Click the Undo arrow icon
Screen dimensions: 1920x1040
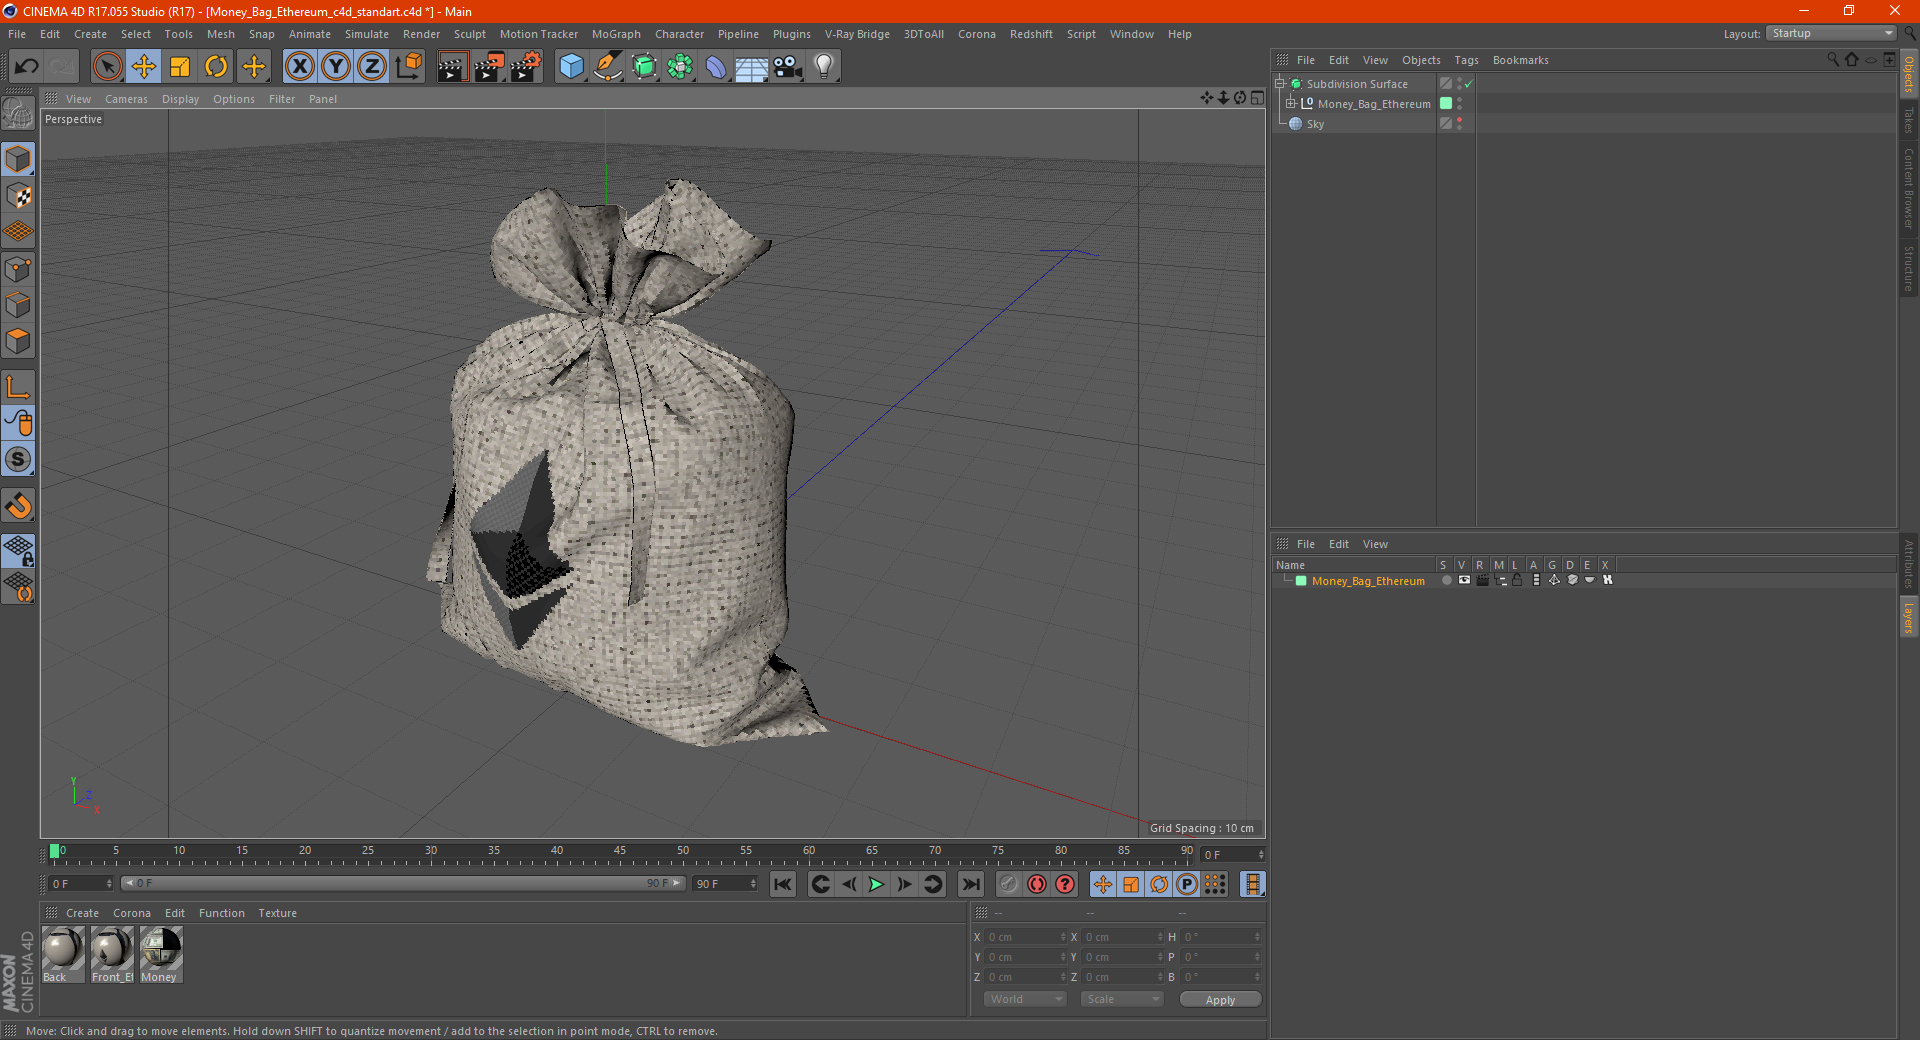[x=27, y=67]
